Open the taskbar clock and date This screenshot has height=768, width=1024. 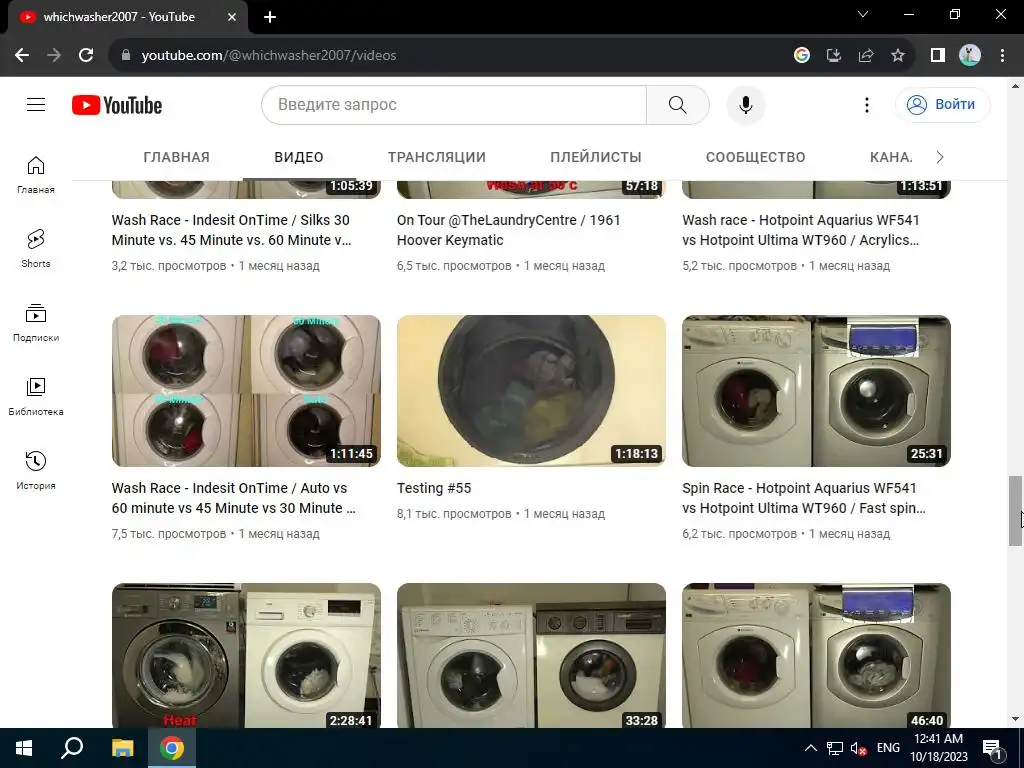click(x=939, y=748)
